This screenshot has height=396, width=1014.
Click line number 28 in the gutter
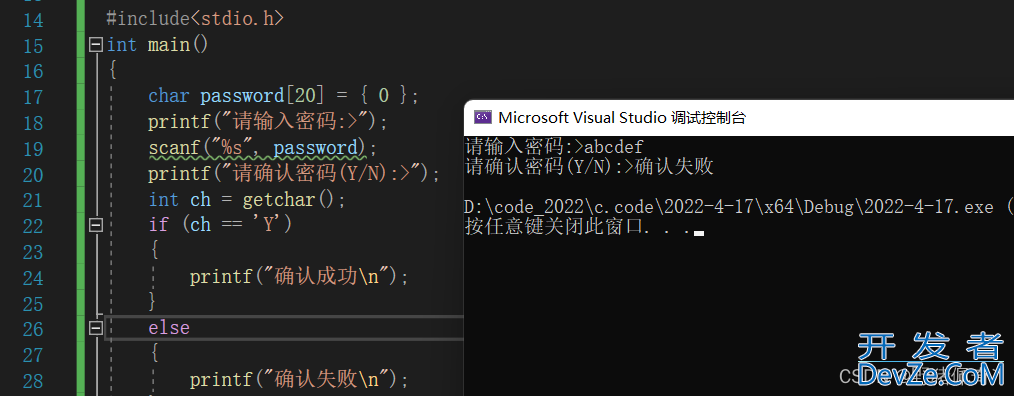click(32, 380)
